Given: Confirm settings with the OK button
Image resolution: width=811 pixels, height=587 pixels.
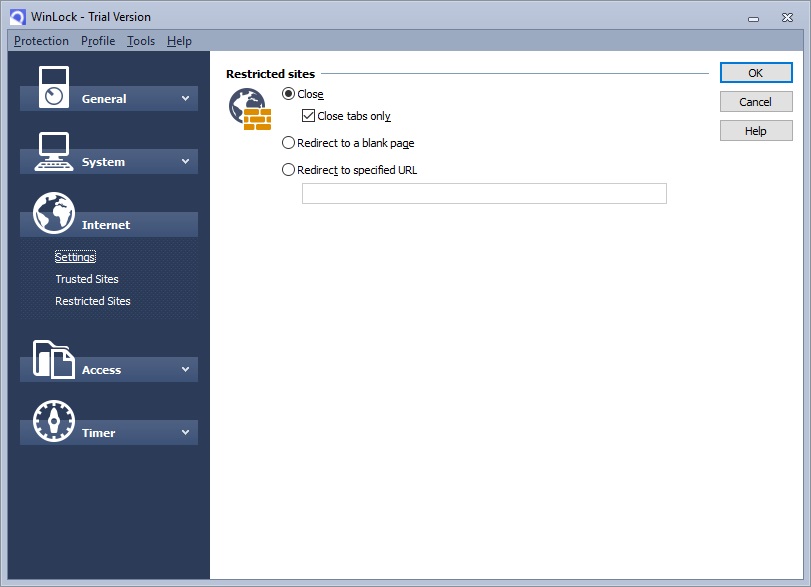Looking at the screenshot, I should (756, 73).
